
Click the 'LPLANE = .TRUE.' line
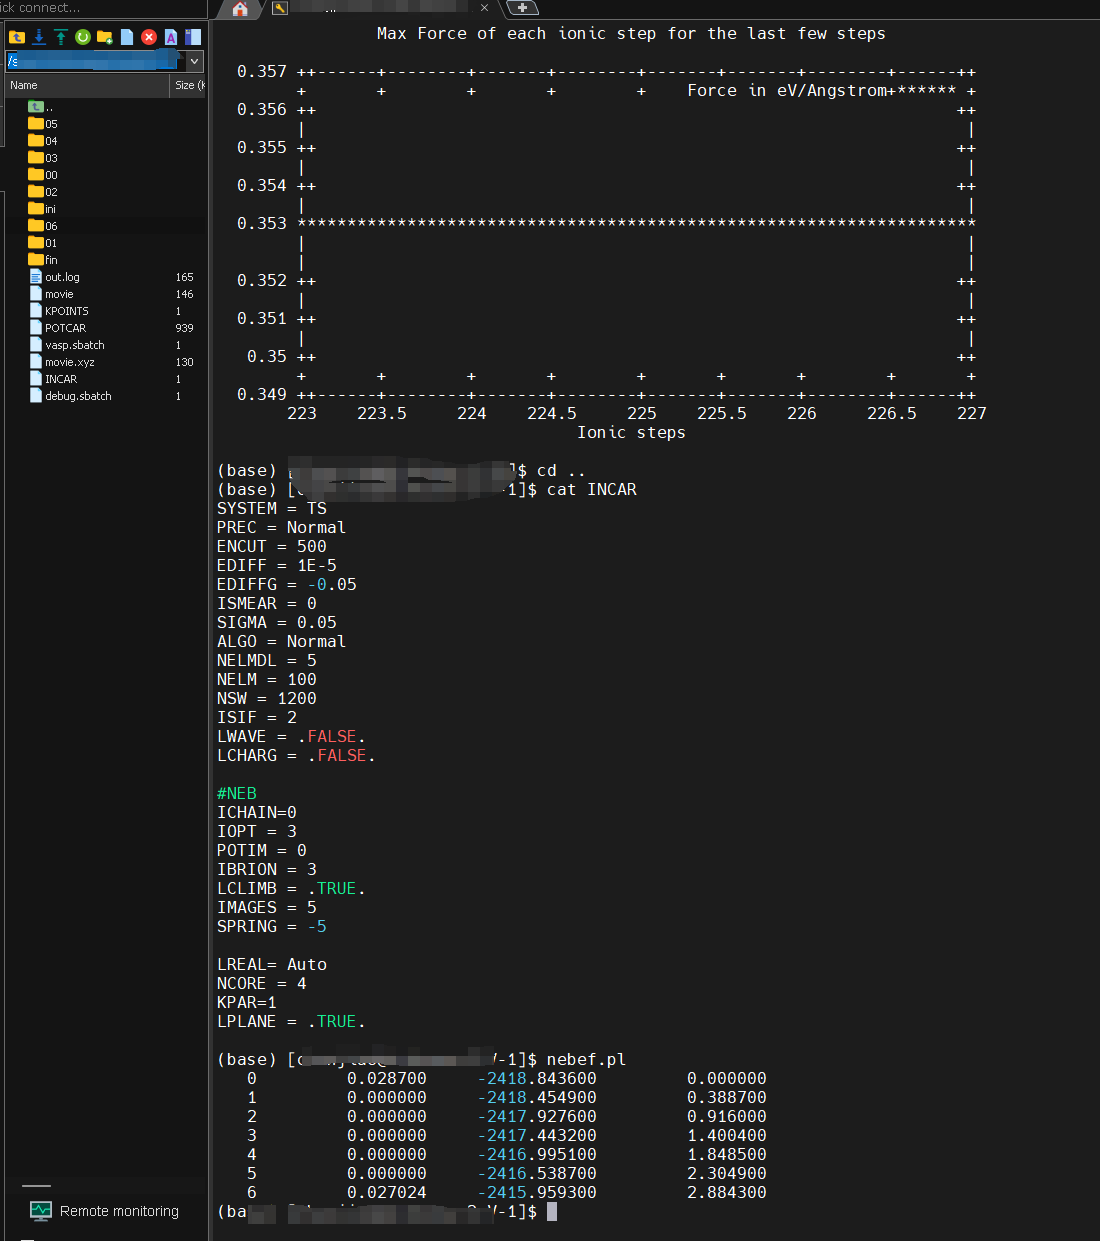292,1022
